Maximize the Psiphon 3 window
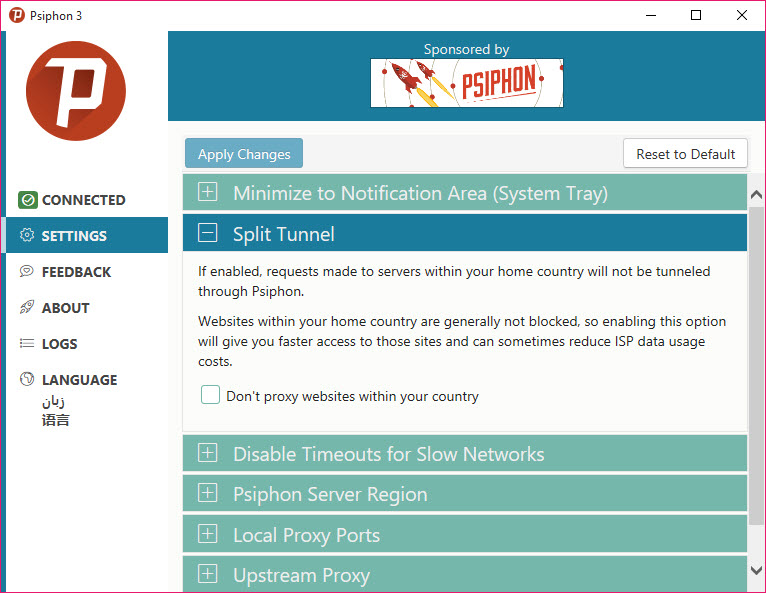The image size is (766, 593). pyautogui.click(x=696, y=15)
